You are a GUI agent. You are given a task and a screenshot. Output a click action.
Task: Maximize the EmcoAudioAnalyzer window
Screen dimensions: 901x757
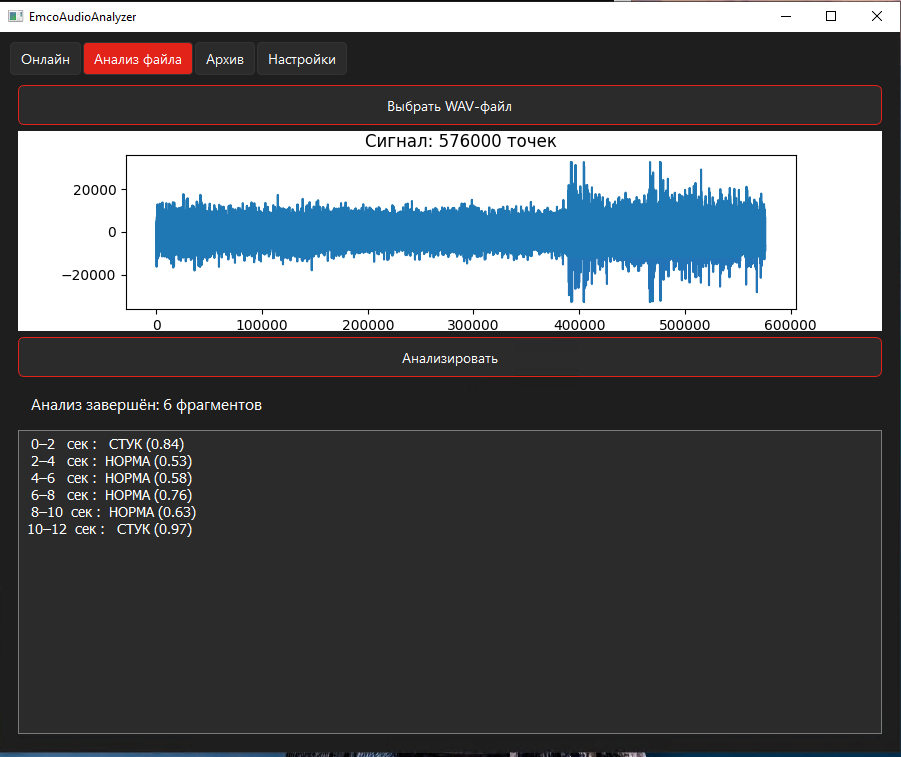(831, 16)
